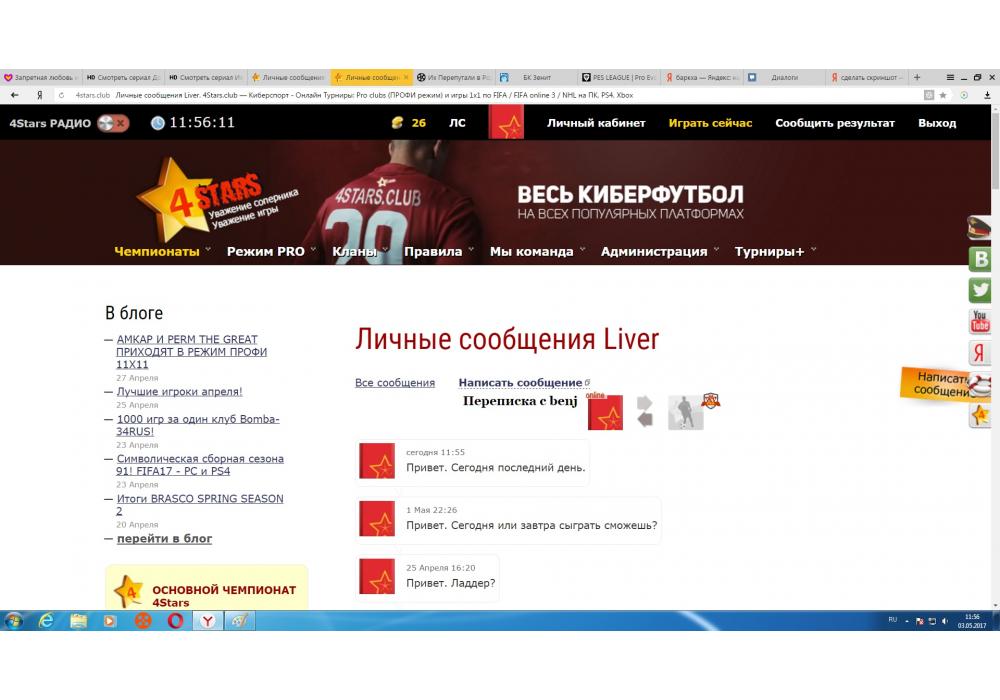Open File Explorer from taskbar
The width and height of the screenshot is (1000, 700).
pos(78,620)
